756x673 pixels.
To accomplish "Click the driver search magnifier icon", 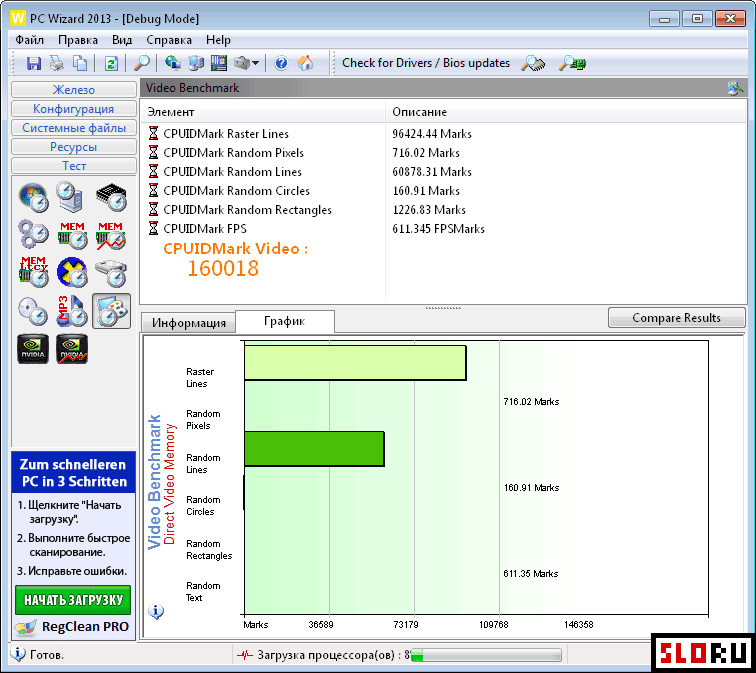I will pos(533,63).
